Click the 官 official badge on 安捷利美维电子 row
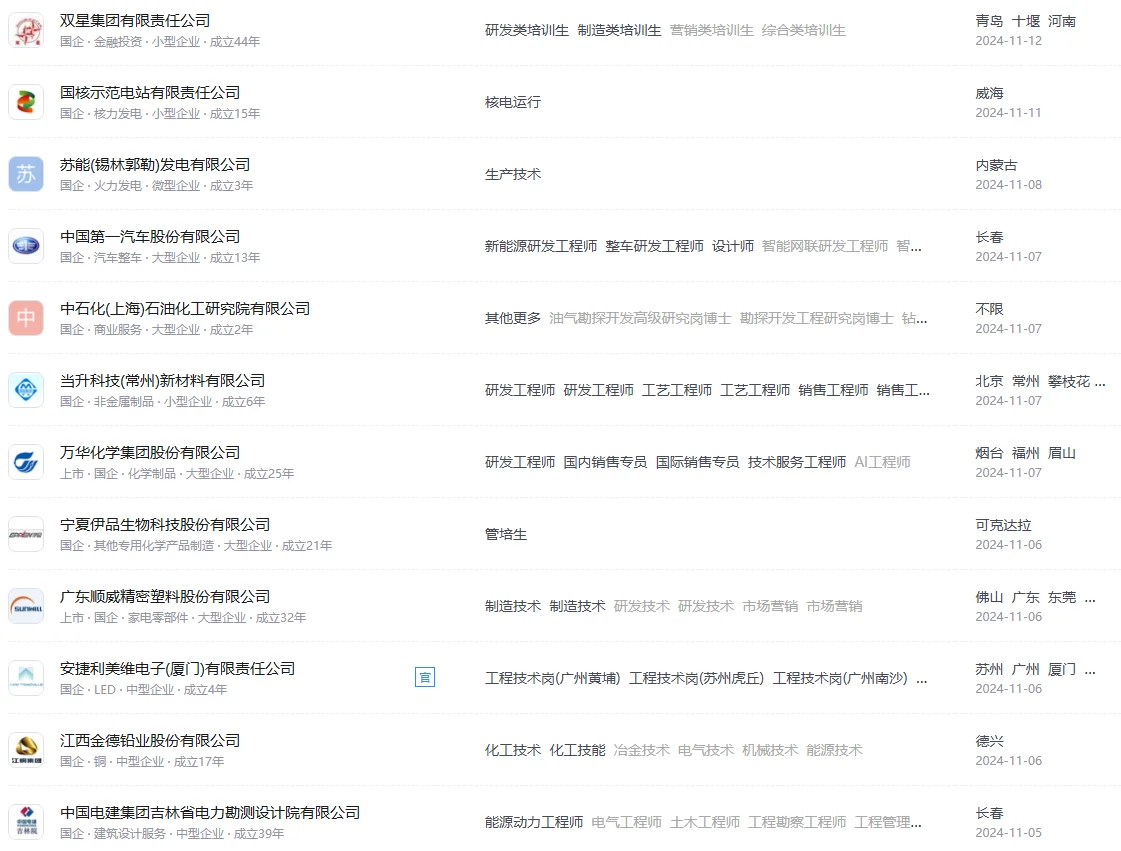The height and width of the screenshot is (851, 1121). [425, 677]
